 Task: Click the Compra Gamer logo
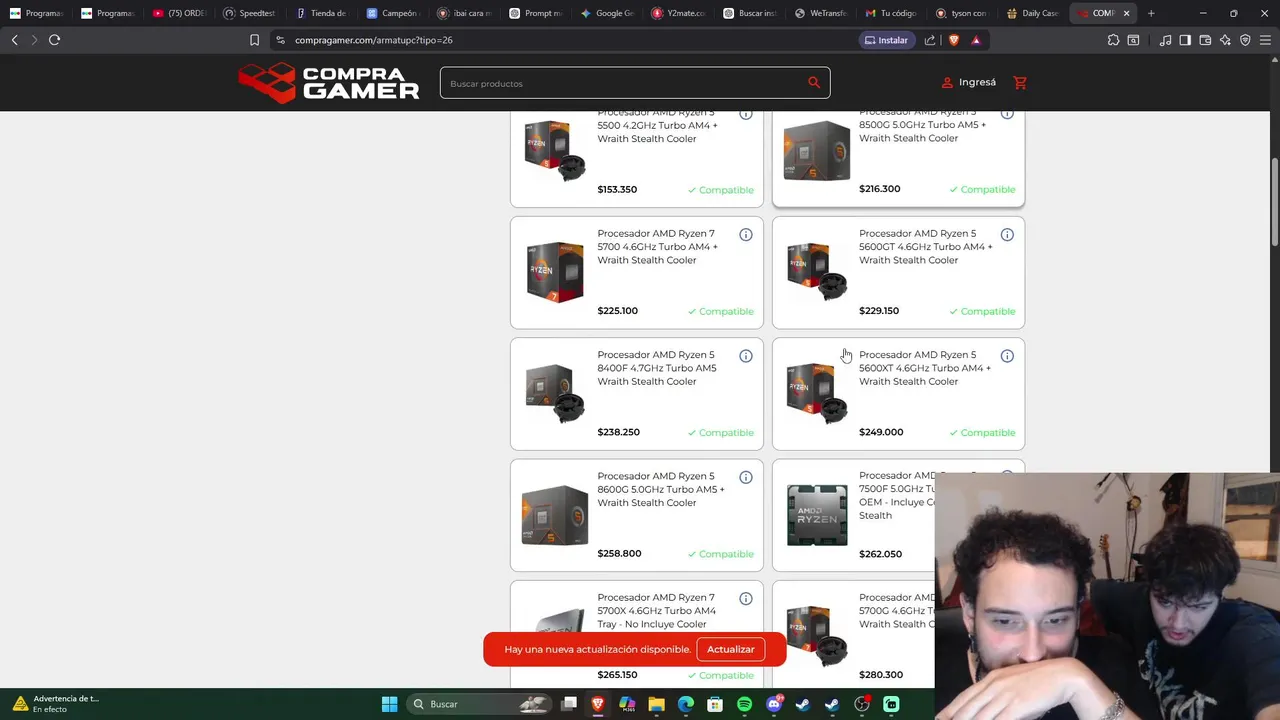[329, 83]
